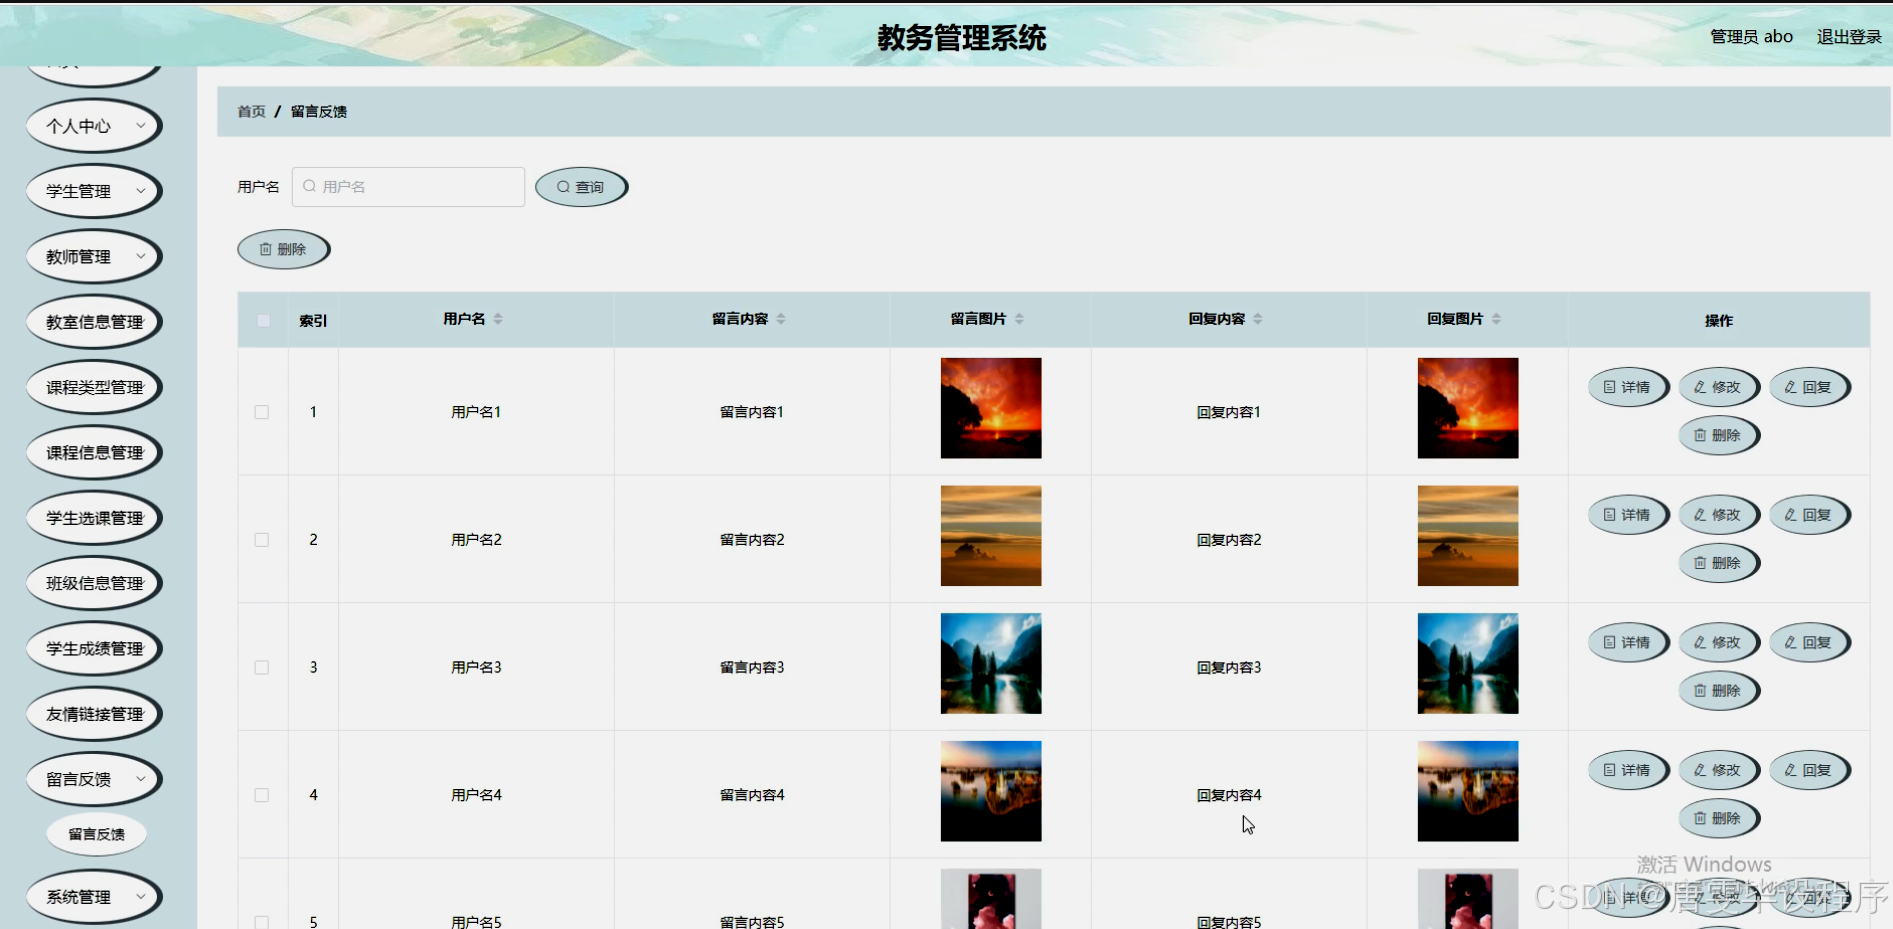Open 友情链接管理 in the sidebar

pyautogui.click(x=93, y=714)
